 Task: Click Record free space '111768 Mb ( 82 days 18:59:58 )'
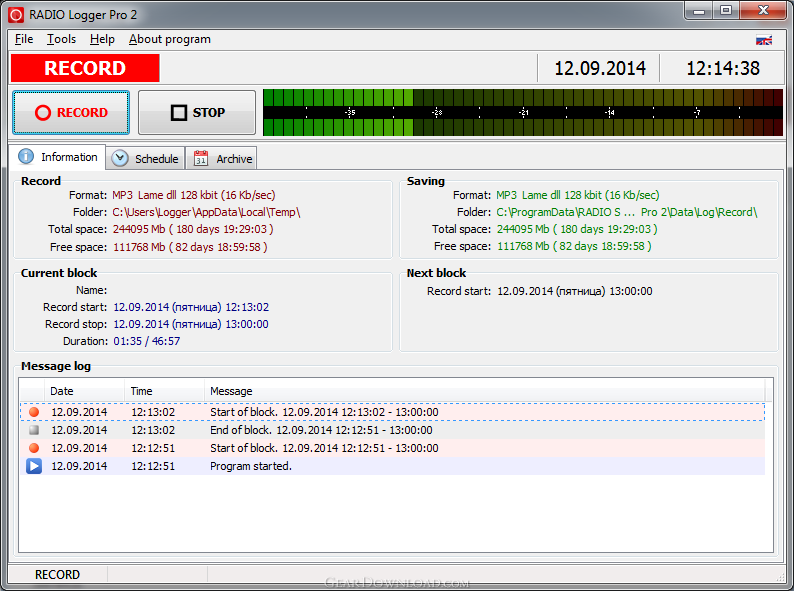(x=190, y=247)
